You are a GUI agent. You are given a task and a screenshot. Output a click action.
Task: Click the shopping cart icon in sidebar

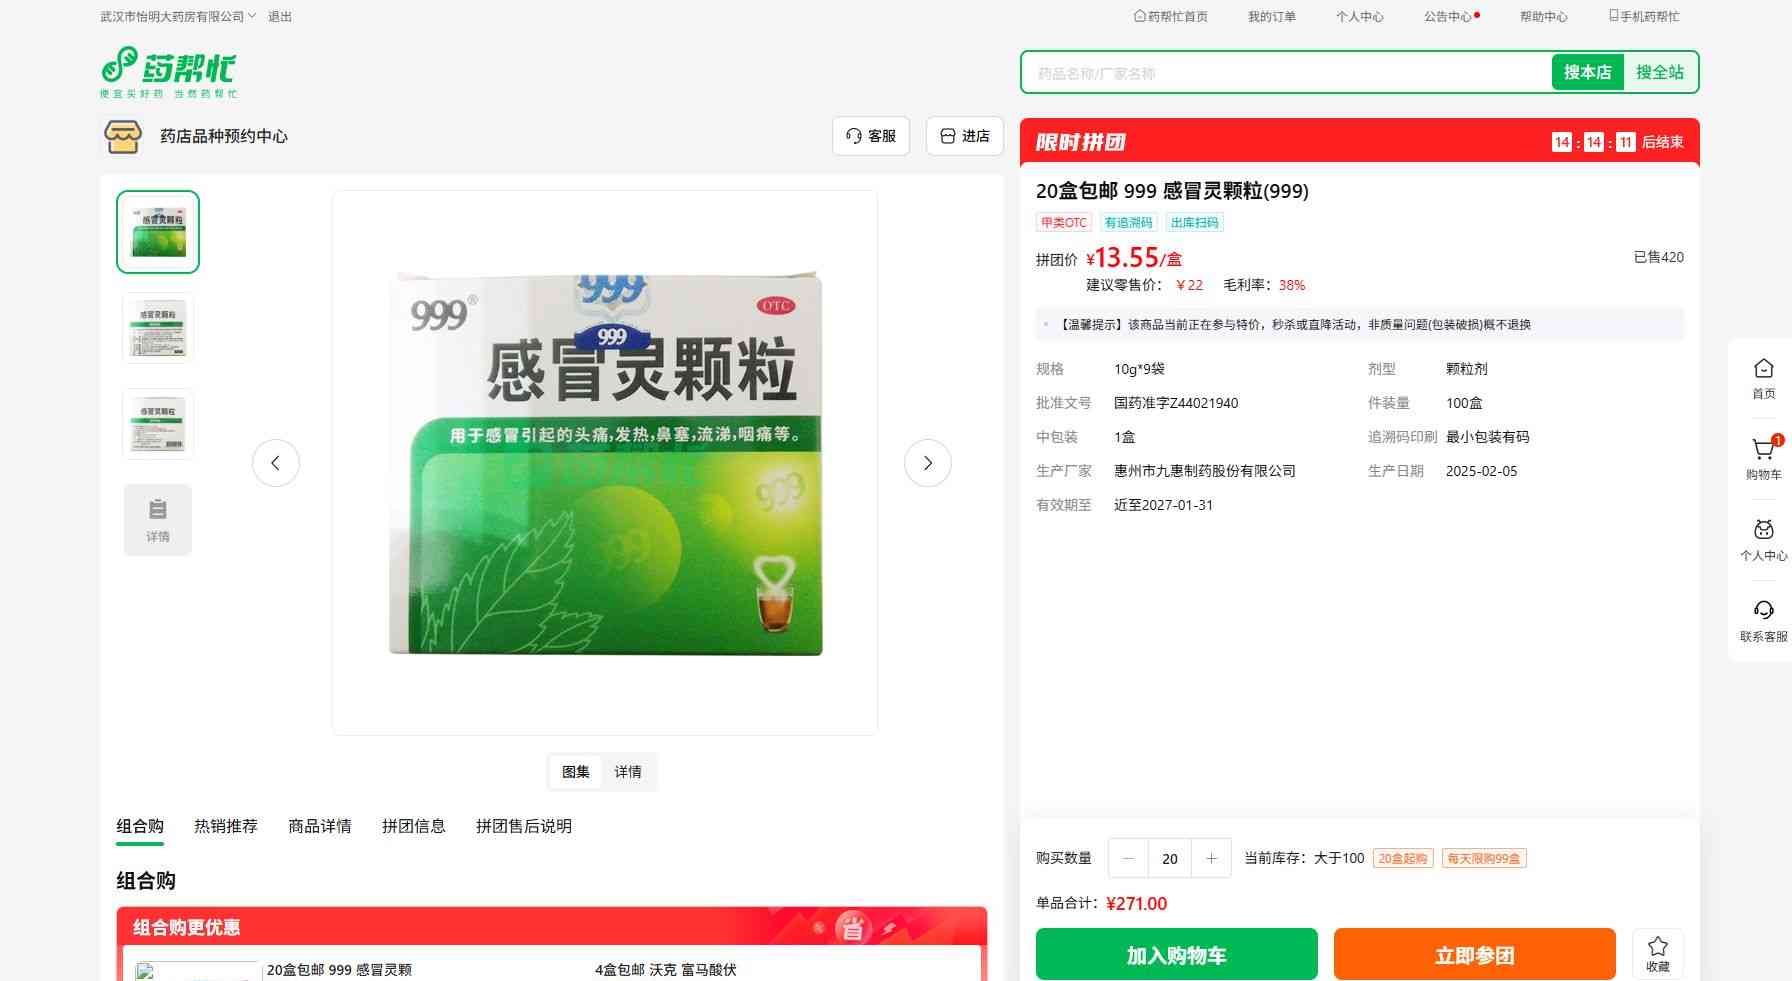pyautogui.click(x=1763, y=451)
